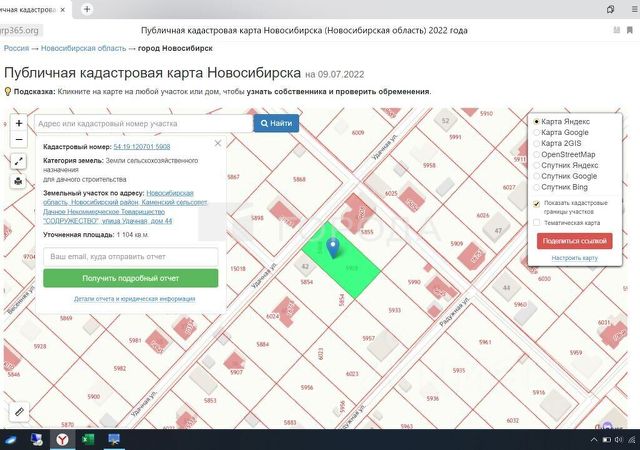Viewport: 640px width, 450px height.
Task: Open Excel from the taskbar
Action: (88, 439)
